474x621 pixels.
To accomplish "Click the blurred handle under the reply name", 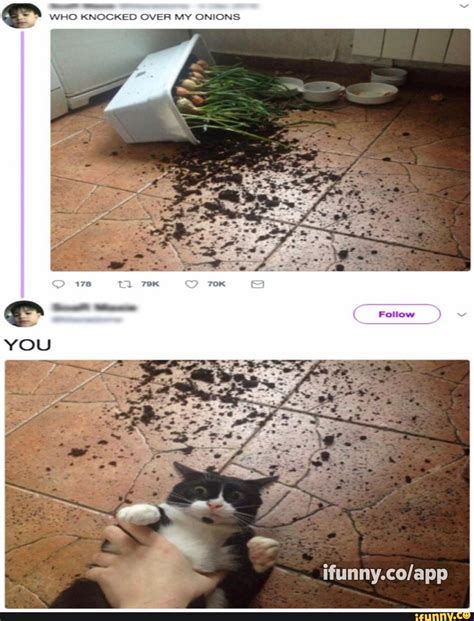I will [88, 319].
